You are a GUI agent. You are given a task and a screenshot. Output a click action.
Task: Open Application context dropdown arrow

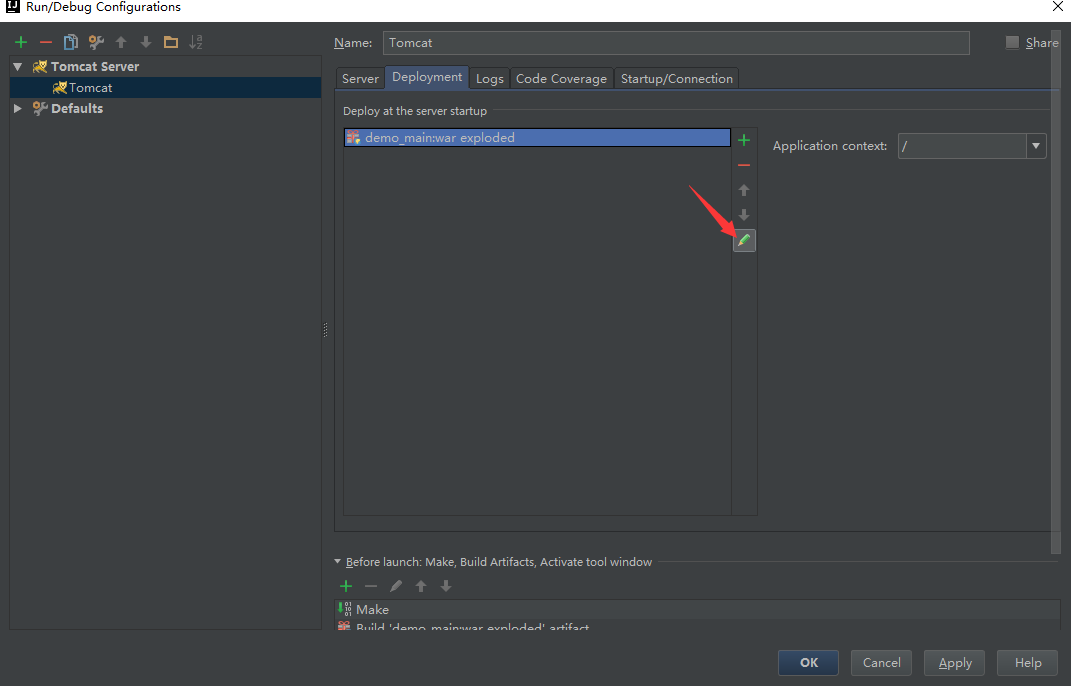[x=1036, y=146]
